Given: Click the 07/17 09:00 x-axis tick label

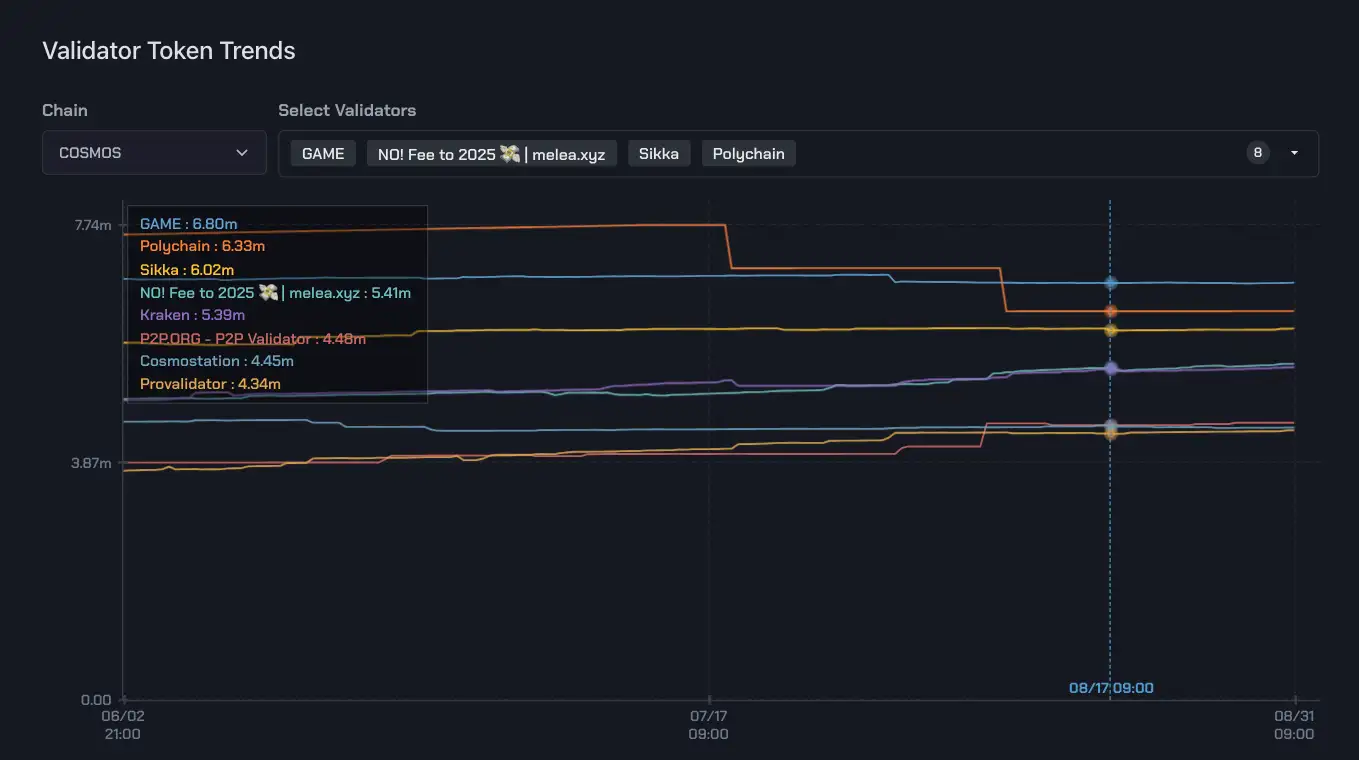Looking at the screenshot, I should coord(708,725).
